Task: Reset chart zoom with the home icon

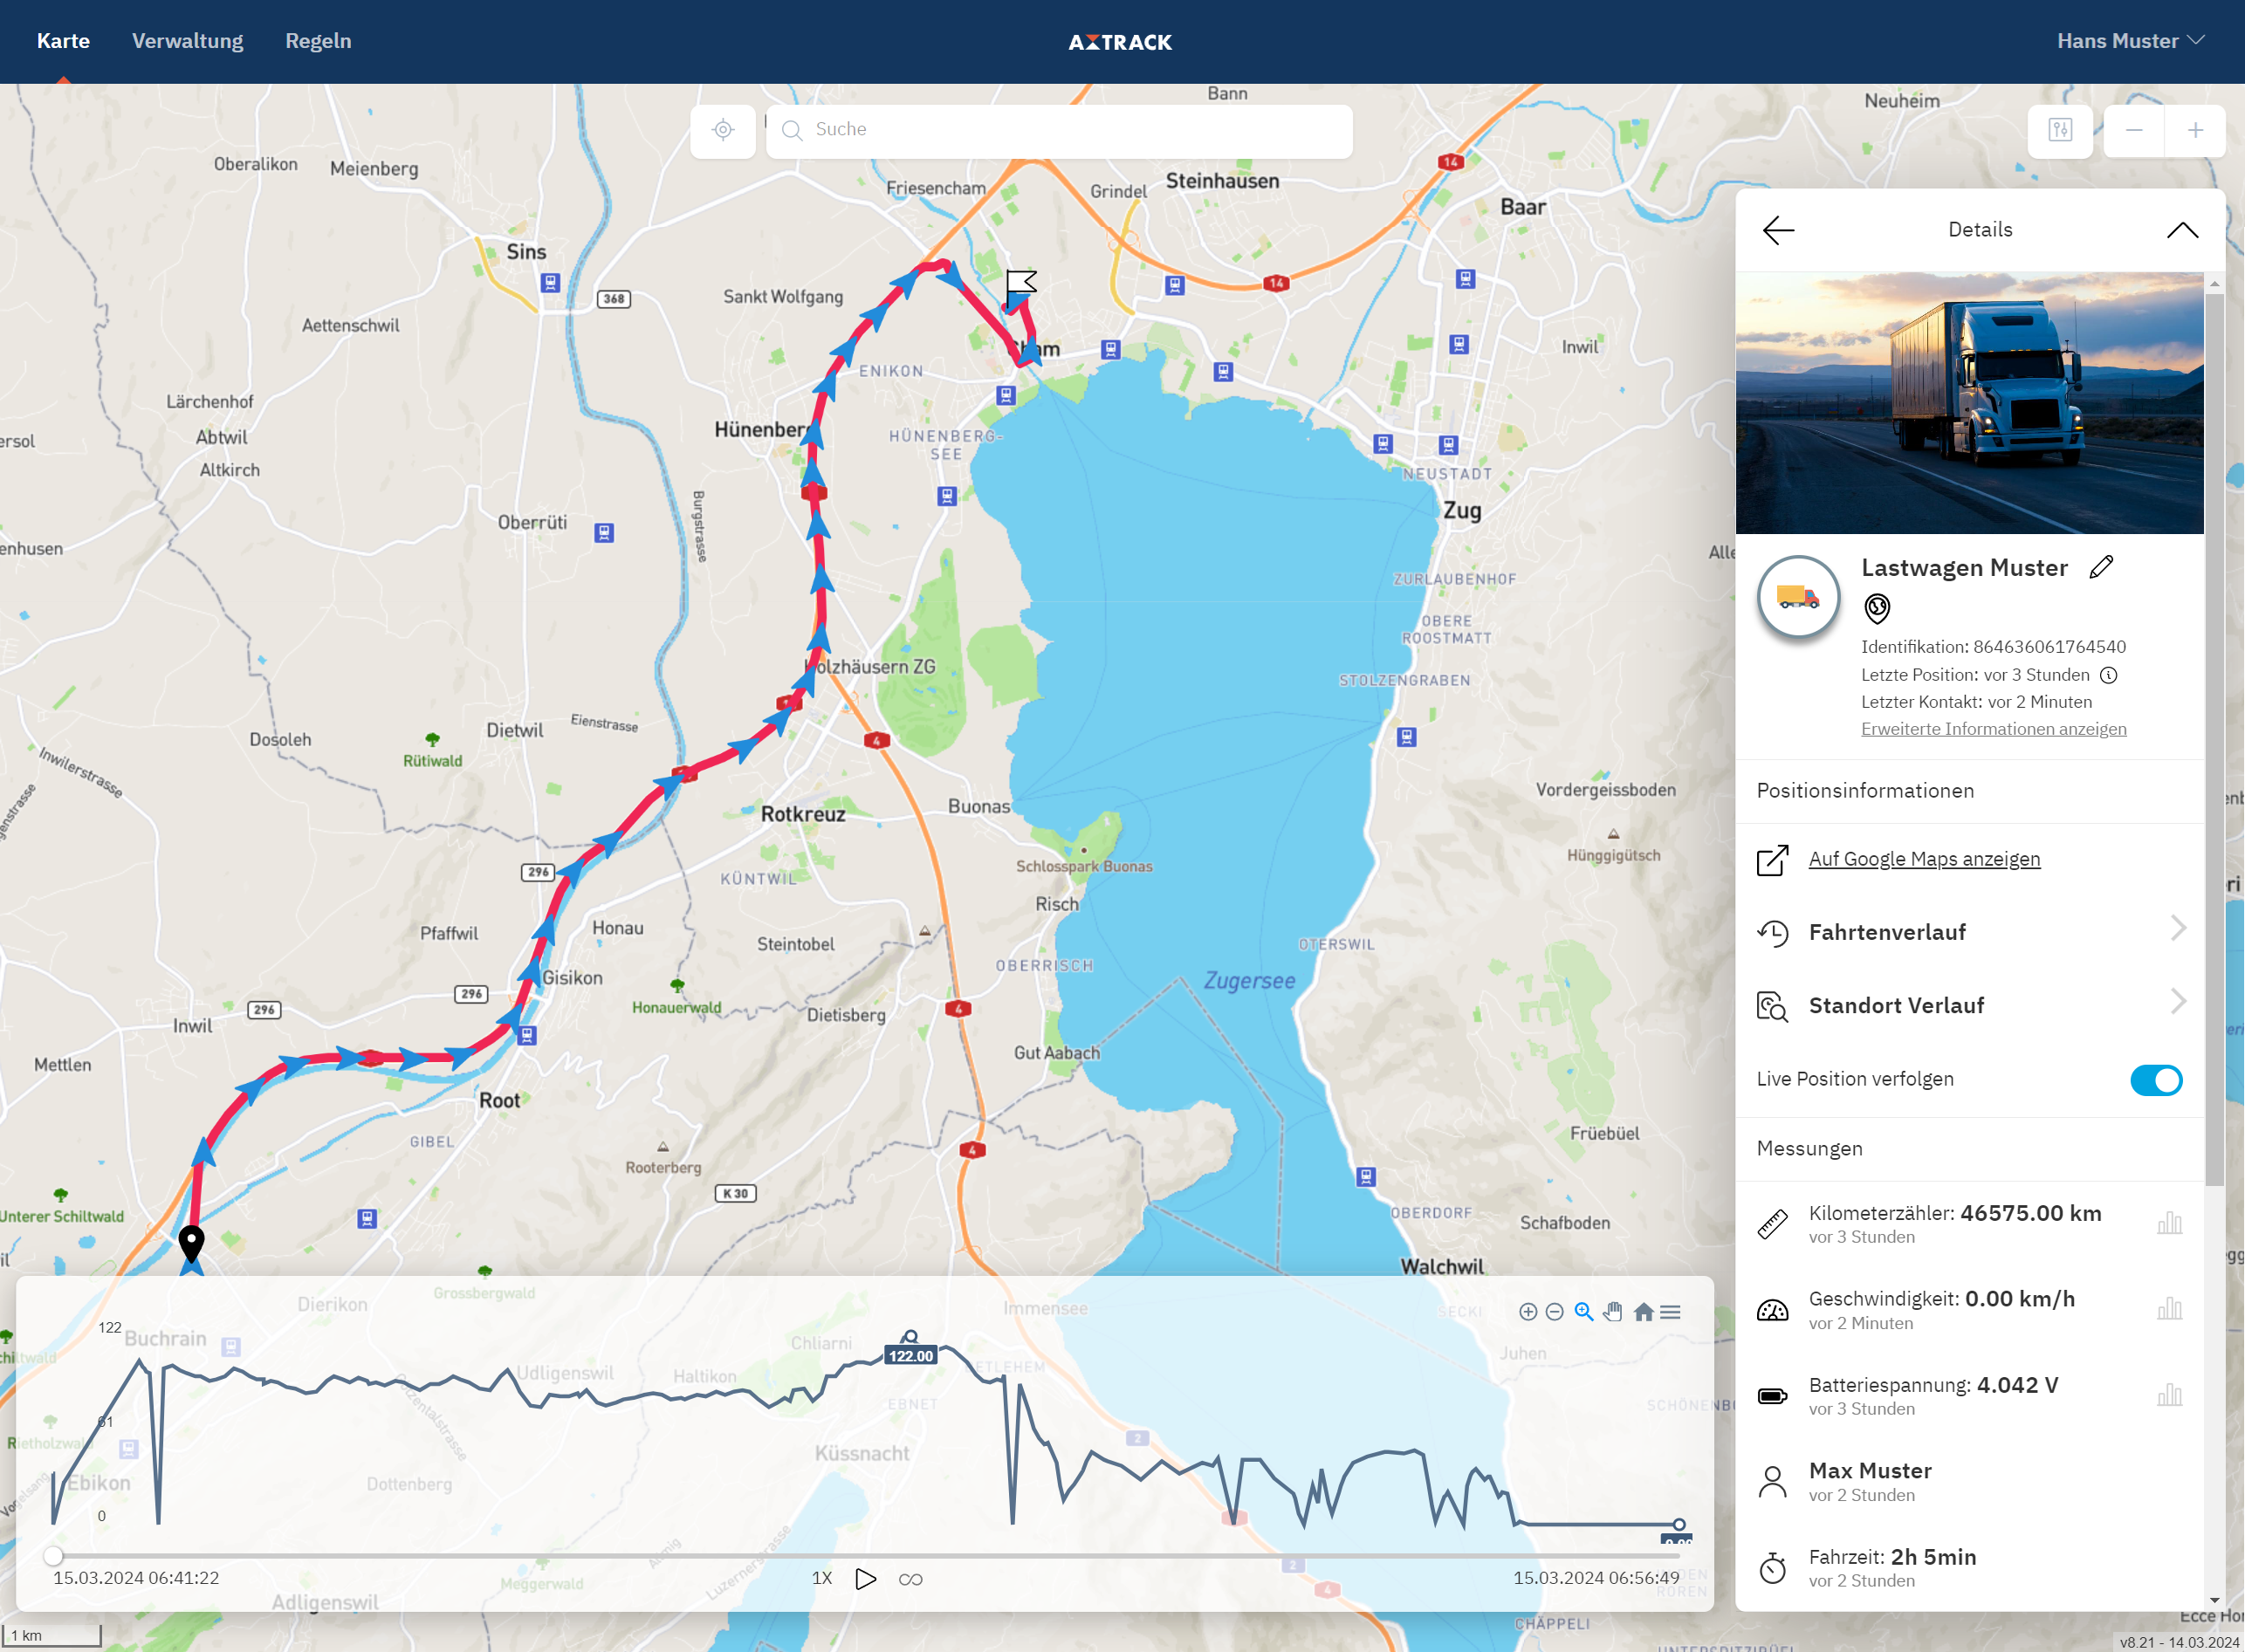Action: coord(1643,1312)
